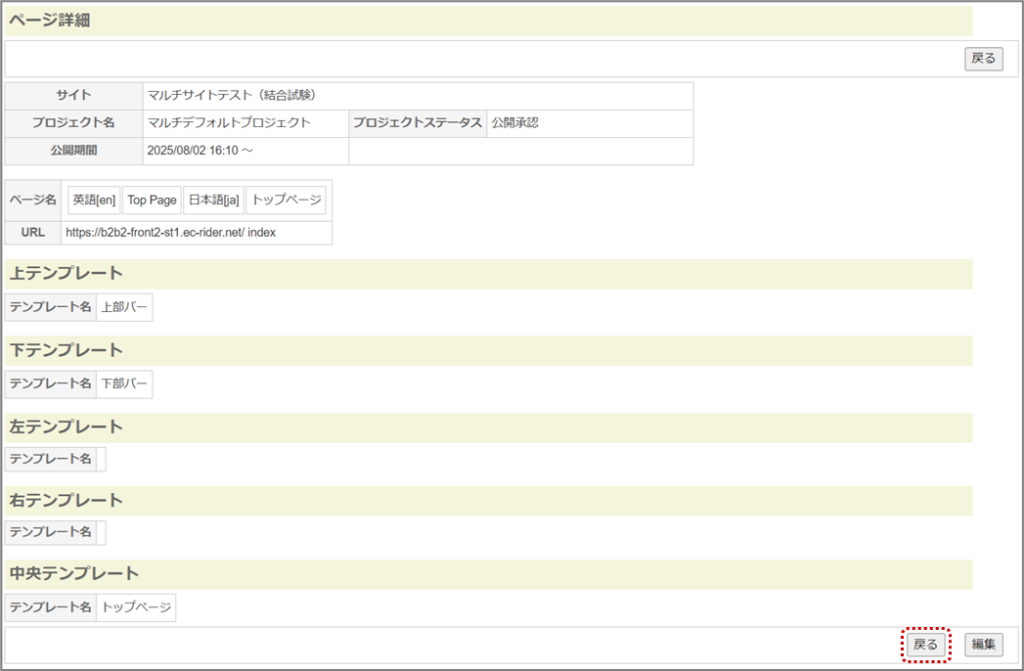Click the b2b2-front2-st1.ec-rider.net URL text
Viewport: 1024px width, 671px height.
click(170, 232)
